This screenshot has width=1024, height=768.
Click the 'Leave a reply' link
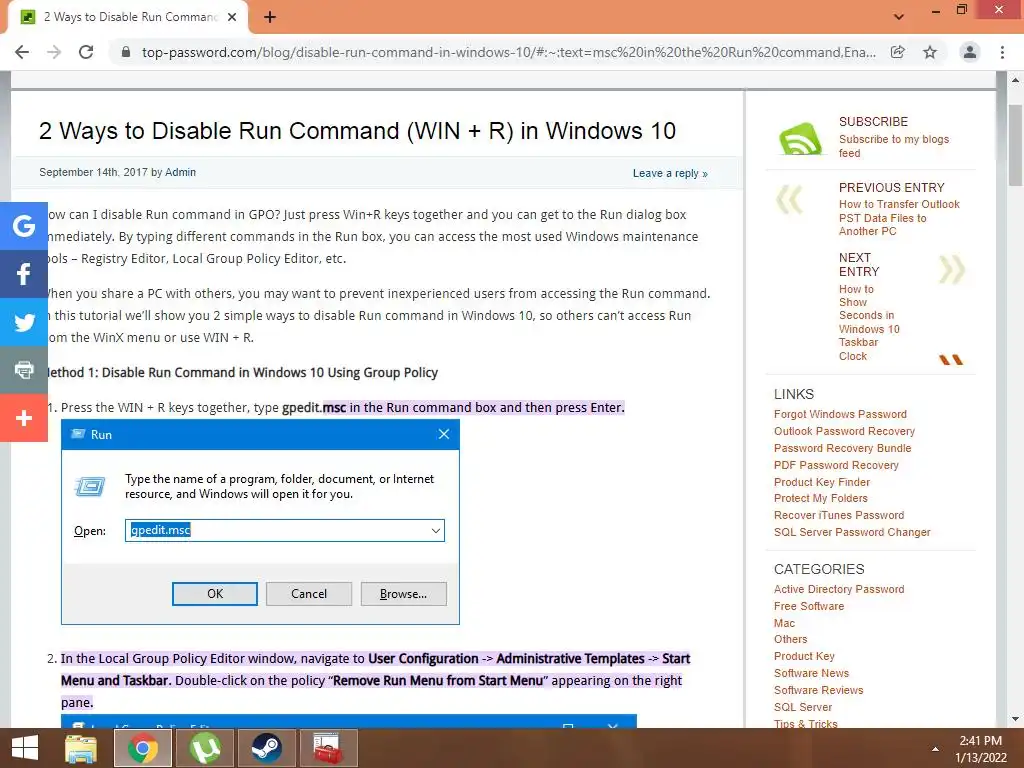pos(670,173)
